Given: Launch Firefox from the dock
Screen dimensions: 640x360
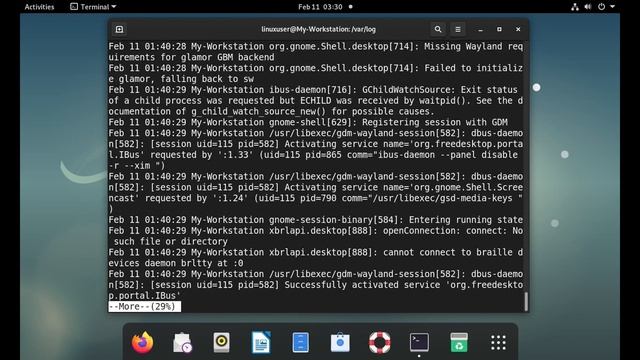Looking at the screenshot, I should [142, 342].
